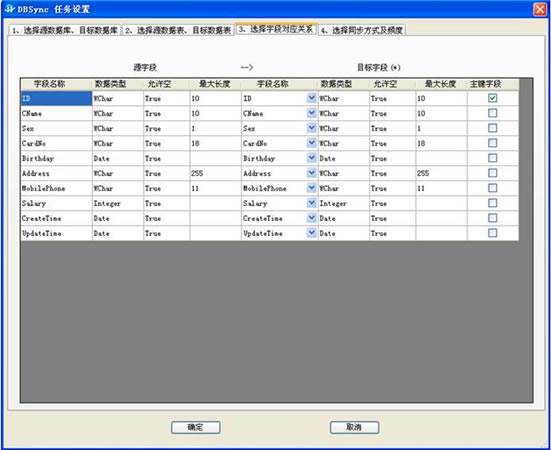Tick primary key checkbox for UpdateTime row

(x=493, y=233)
